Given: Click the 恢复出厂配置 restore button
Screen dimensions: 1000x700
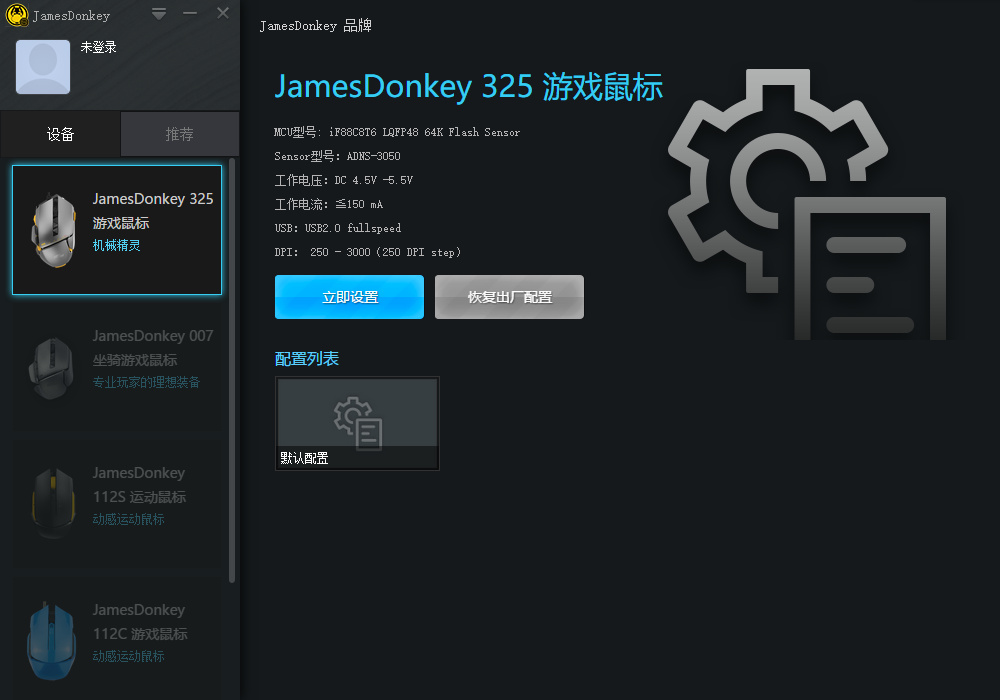Looking at the screenshot, I should [509, 297].
